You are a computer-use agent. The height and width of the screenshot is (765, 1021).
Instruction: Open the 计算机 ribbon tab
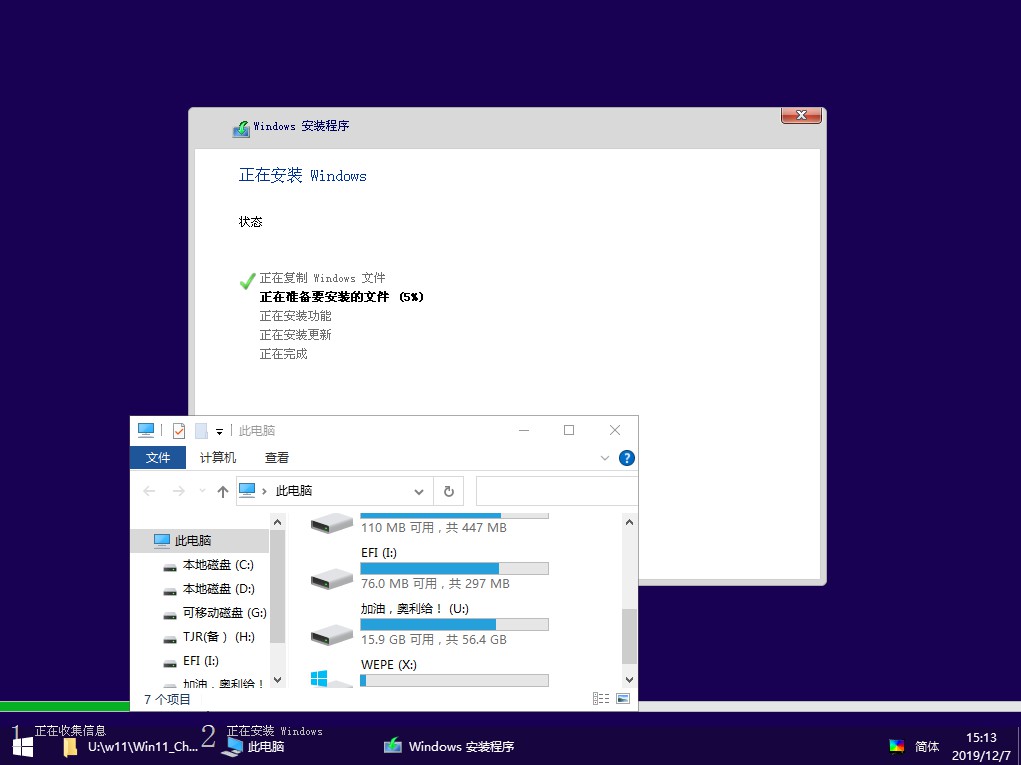pyautogui.click(x=217, y=458)
